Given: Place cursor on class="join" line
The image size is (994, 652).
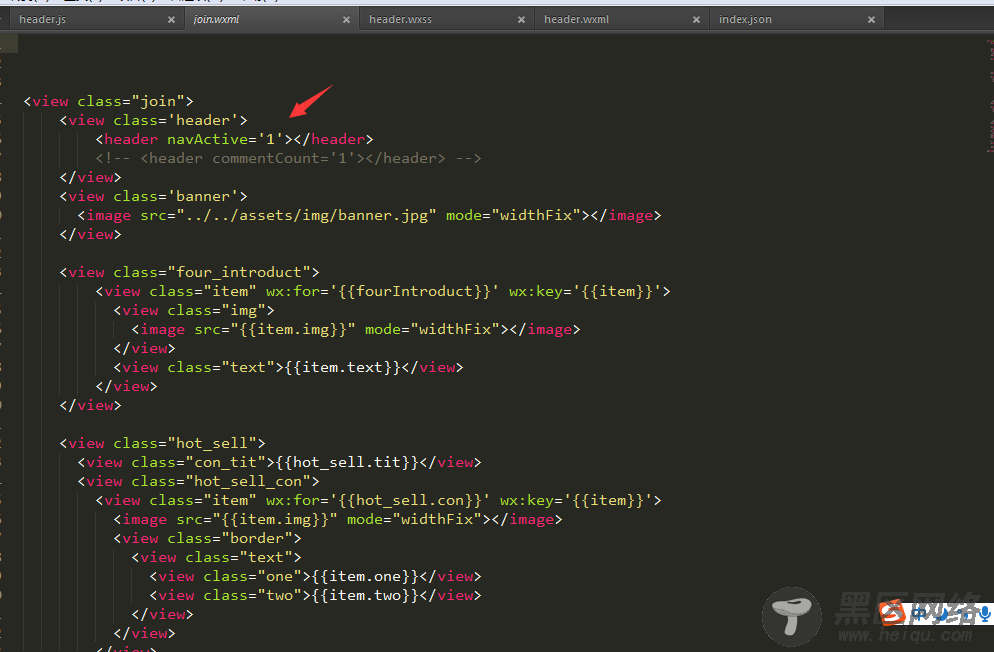Looking at the screenshot, I should 108,101.
